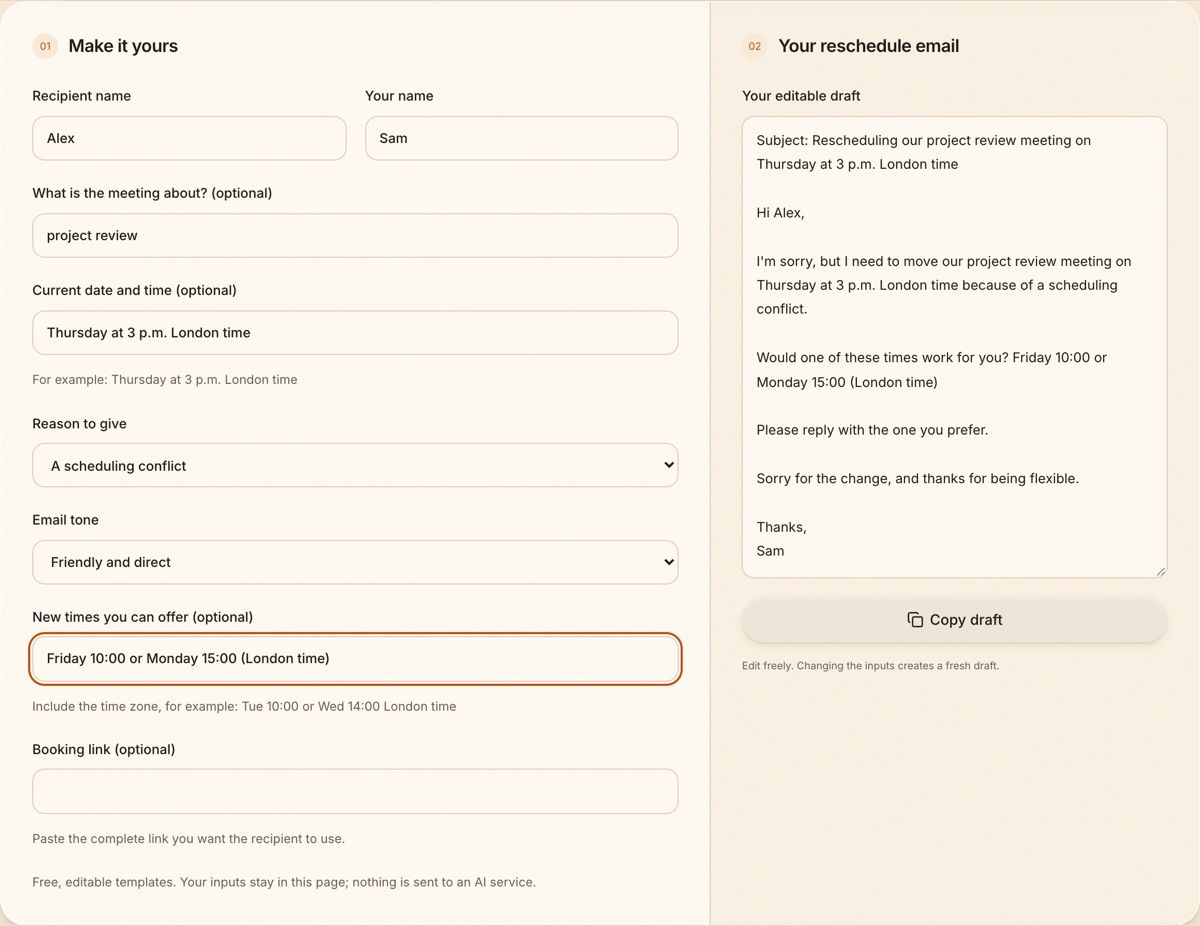The width and height of the screenshot is (1200, 926).
Task: Click the copy icon in Copy draft button
Action: pyautogui.click(x=915, y=620)
